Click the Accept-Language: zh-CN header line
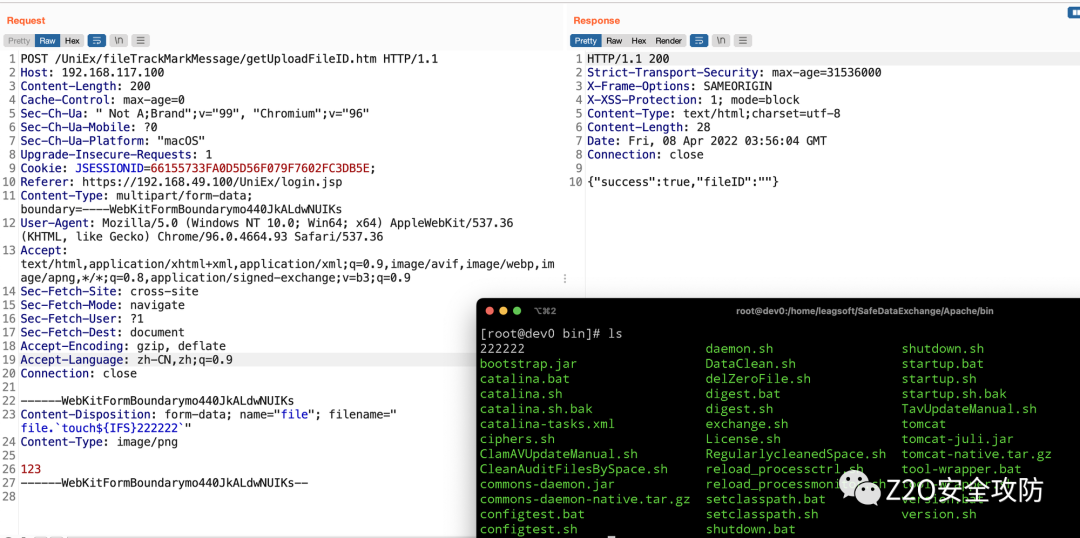The width and height of the screenshot is (1080, 538). point(127,360)
